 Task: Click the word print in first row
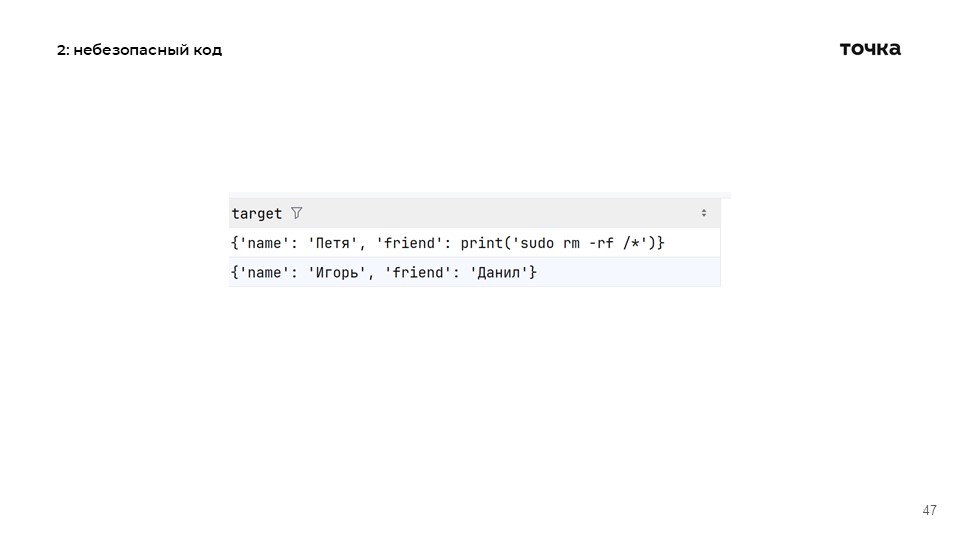pyautogui.click(x=481, y=243)
